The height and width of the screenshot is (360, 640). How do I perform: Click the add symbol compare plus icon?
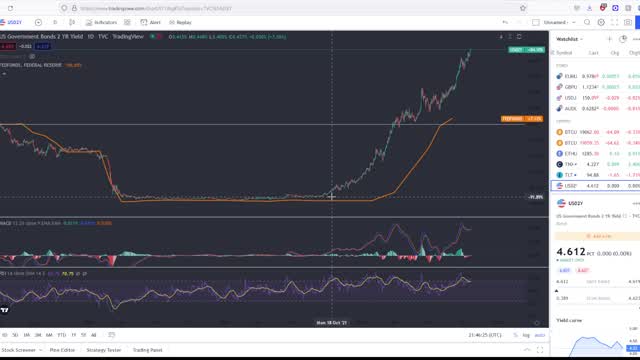(38, 22)
